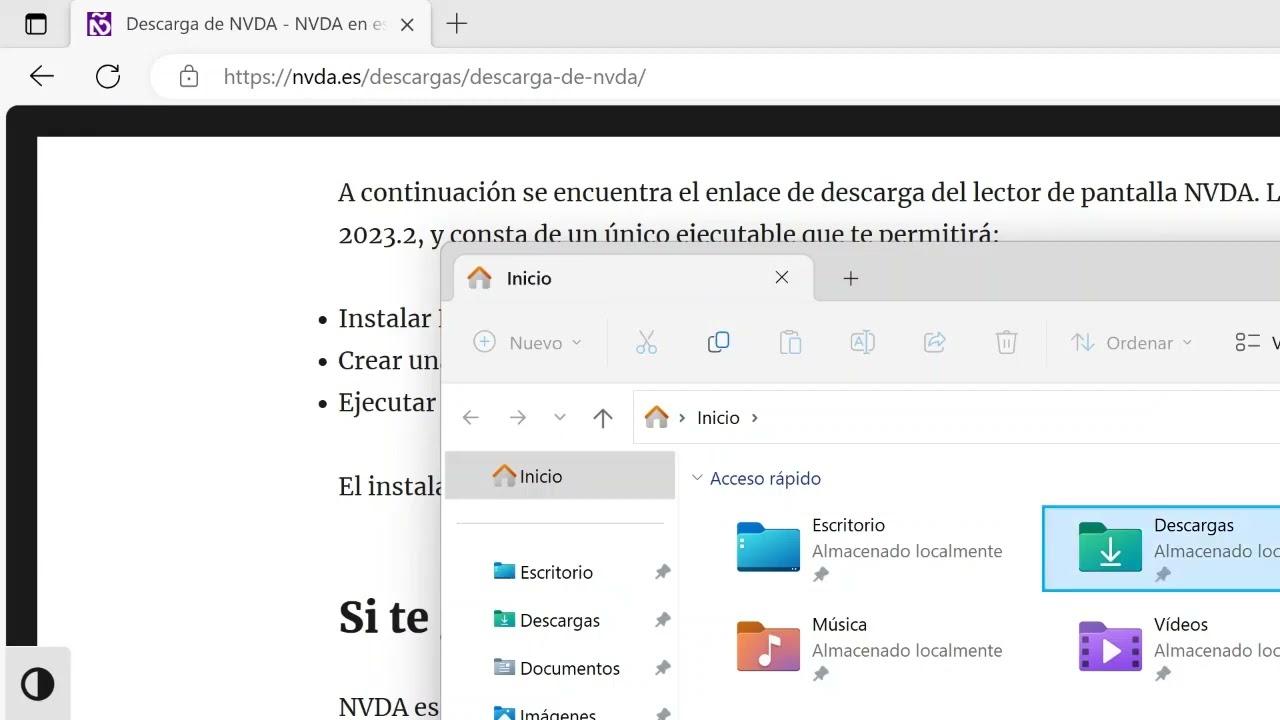This screenshot has width=1280, height=720.
Task: Click the Paste clipboard icon
Action: coord(790,343)
